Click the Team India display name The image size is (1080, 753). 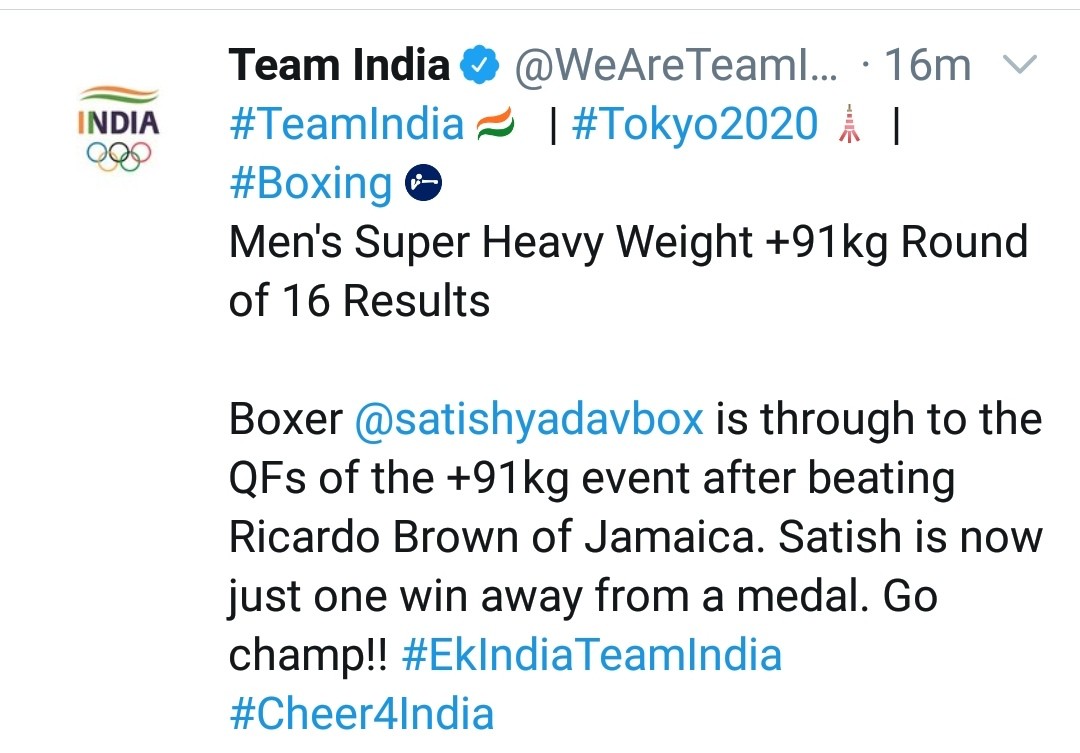(339, 66)
